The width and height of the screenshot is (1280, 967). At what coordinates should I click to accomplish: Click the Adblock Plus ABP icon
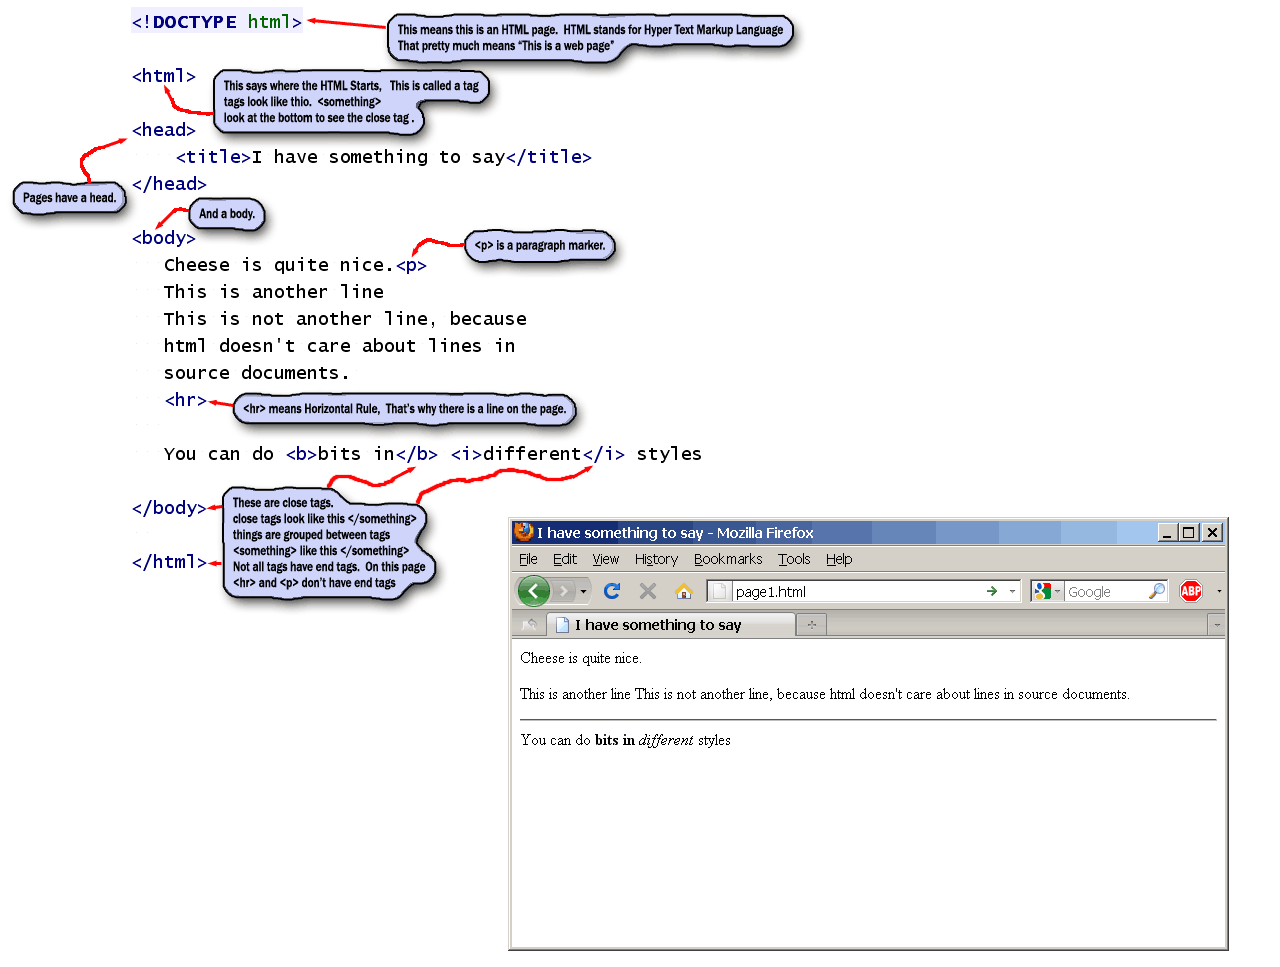[1190, 591]
